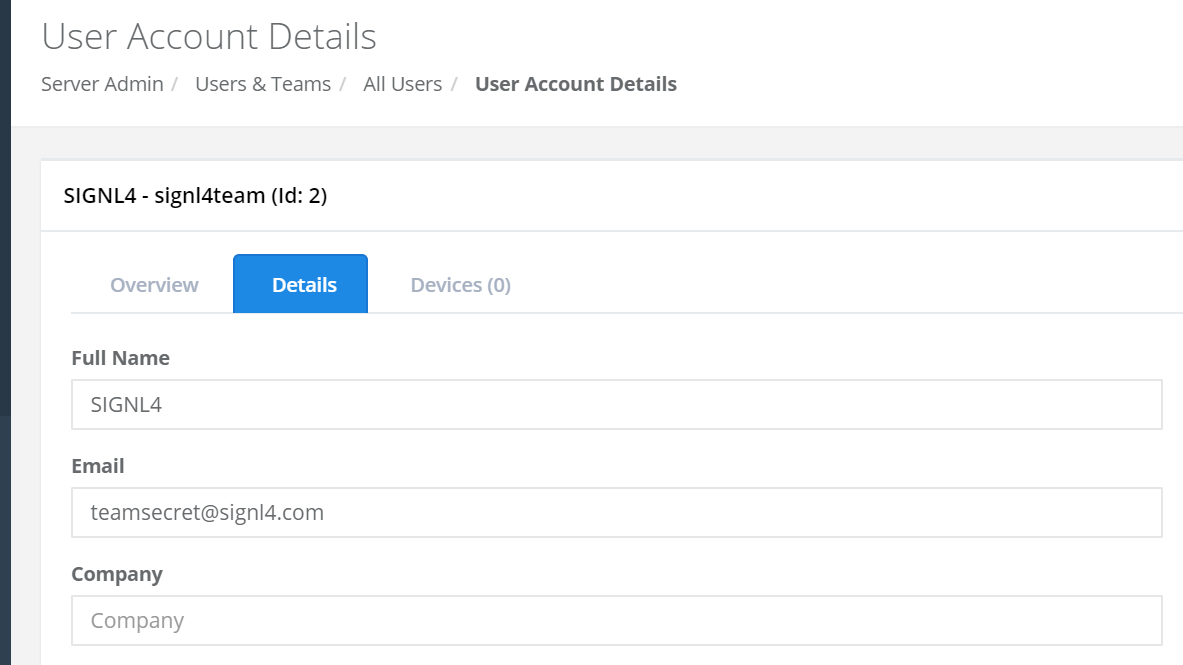Switch to the Devices (0) tab
1183x665 pixels.
click(460, 285)
